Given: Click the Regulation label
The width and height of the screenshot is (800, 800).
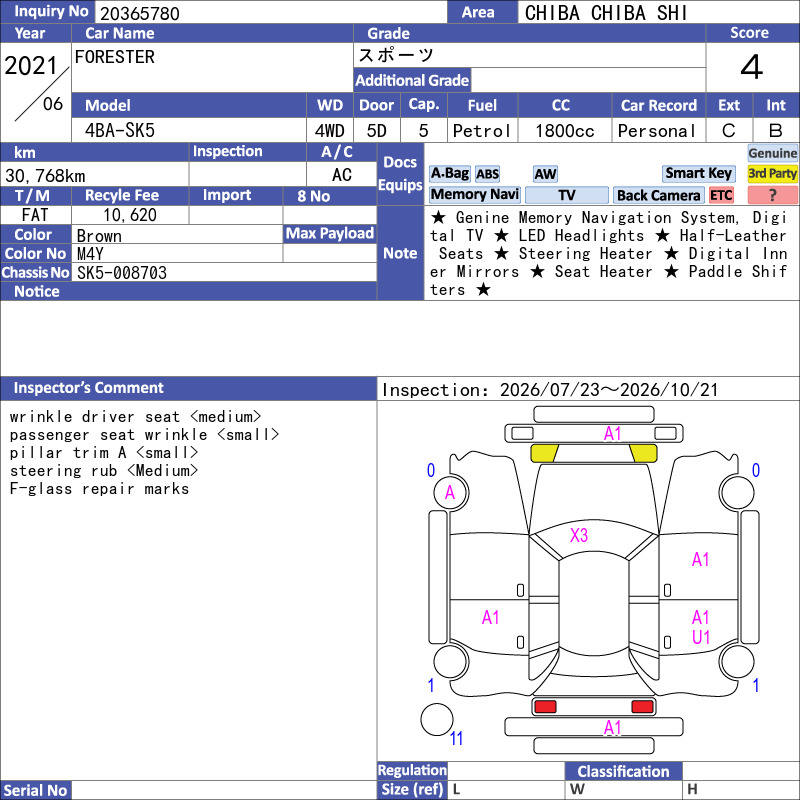Looking at the screenshot, I should [x=412, y=770].
